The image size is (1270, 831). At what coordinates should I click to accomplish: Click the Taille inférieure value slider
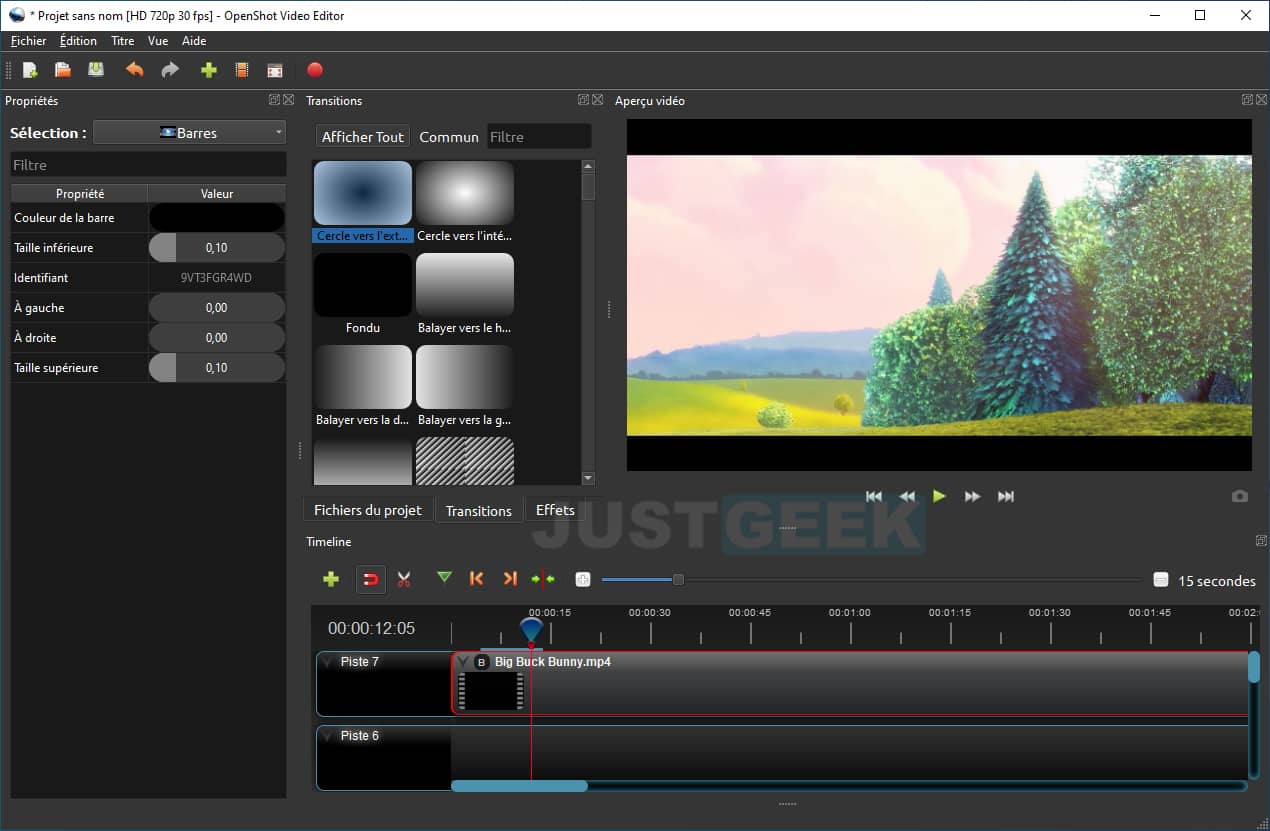coord(217,248)
